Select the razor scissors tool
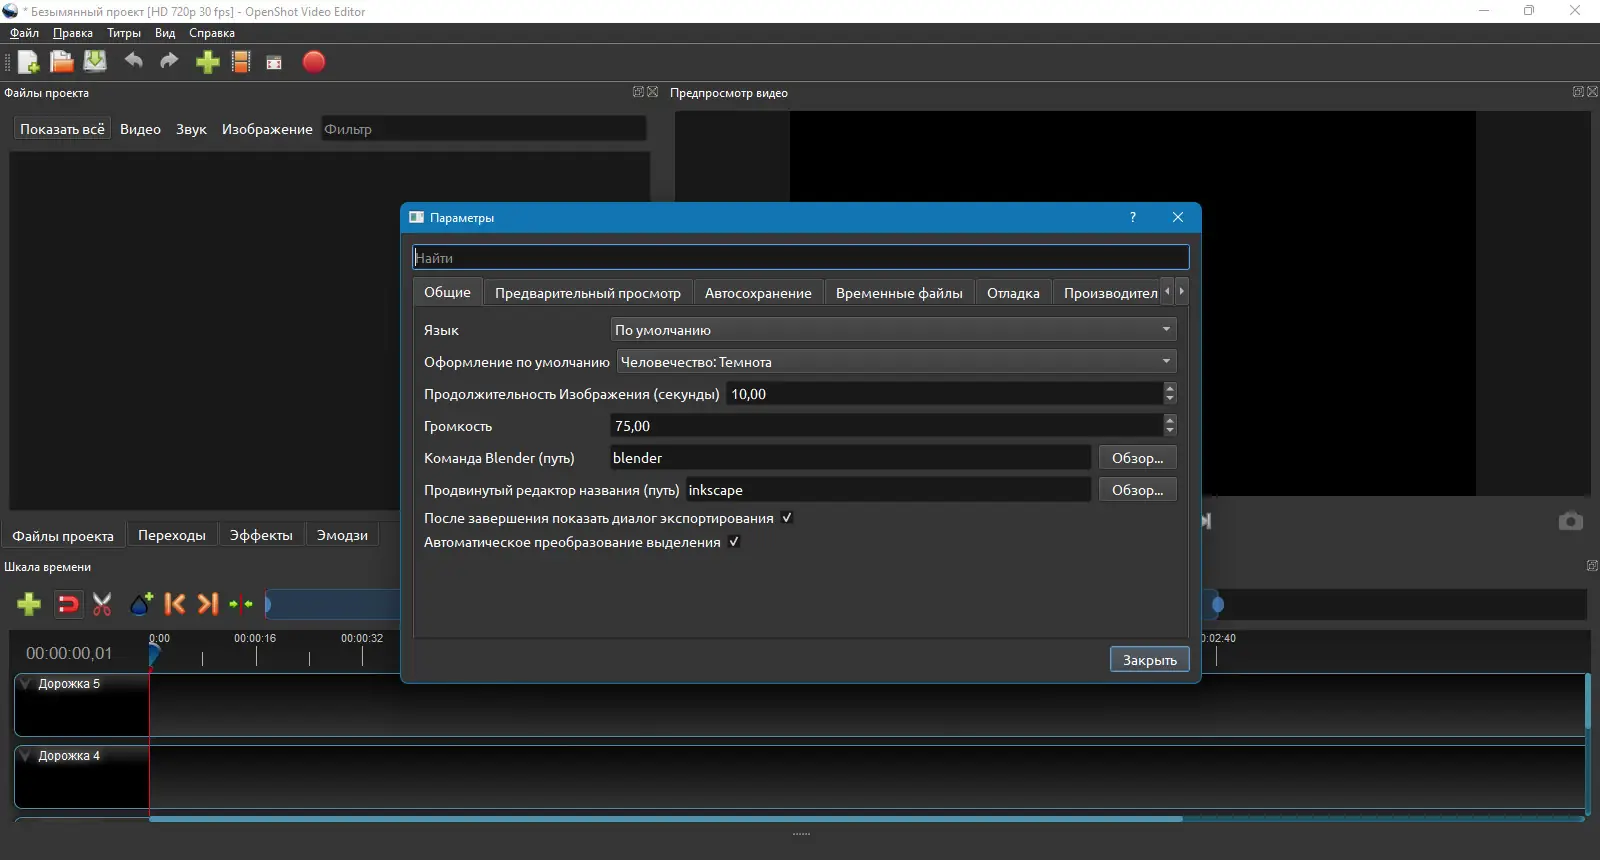1600x860 pixels. click(102, 604)
